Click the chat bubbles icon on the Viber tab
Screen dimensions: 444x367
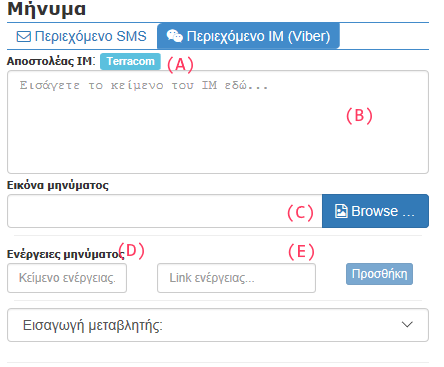click(x=175, y=36)
